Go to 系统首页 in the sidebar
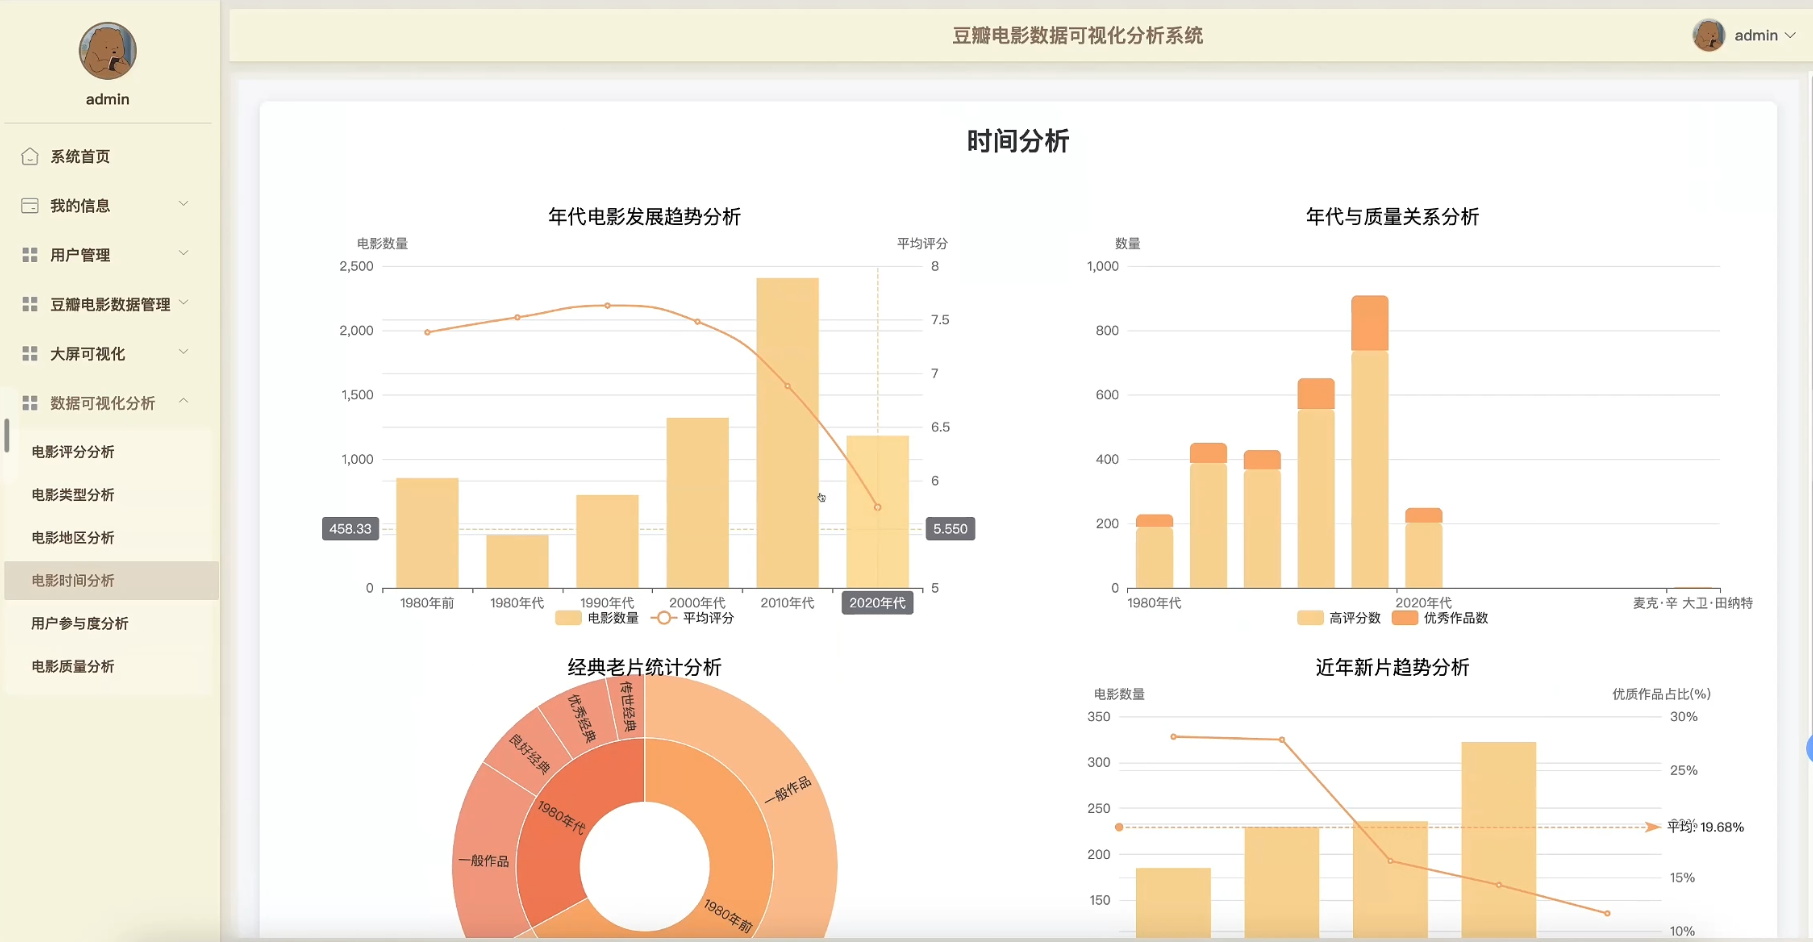1813x942 pixels. 110,156
